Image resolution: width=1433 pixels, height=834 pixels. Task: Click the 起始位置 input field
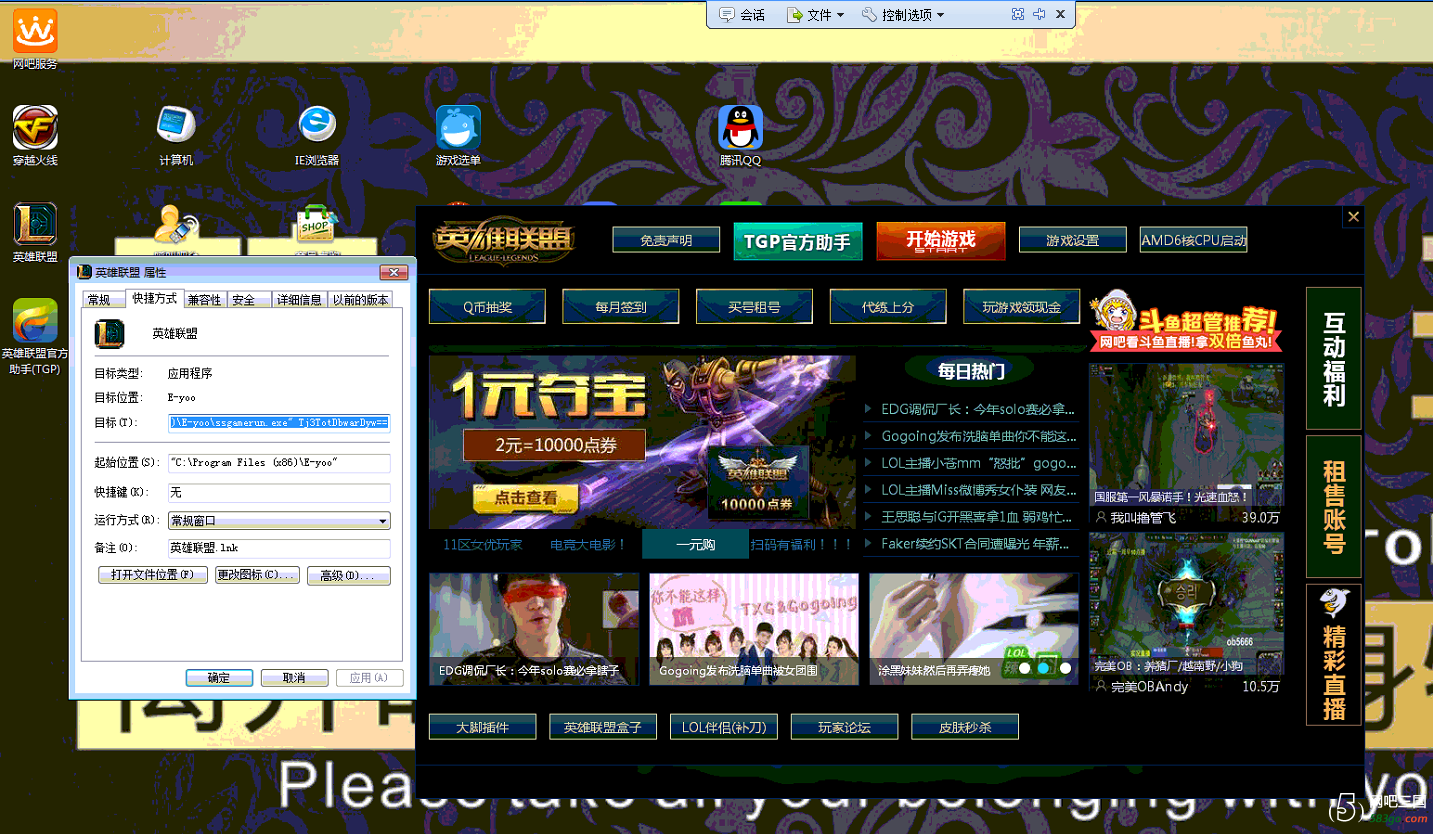[x=279, y=463]
